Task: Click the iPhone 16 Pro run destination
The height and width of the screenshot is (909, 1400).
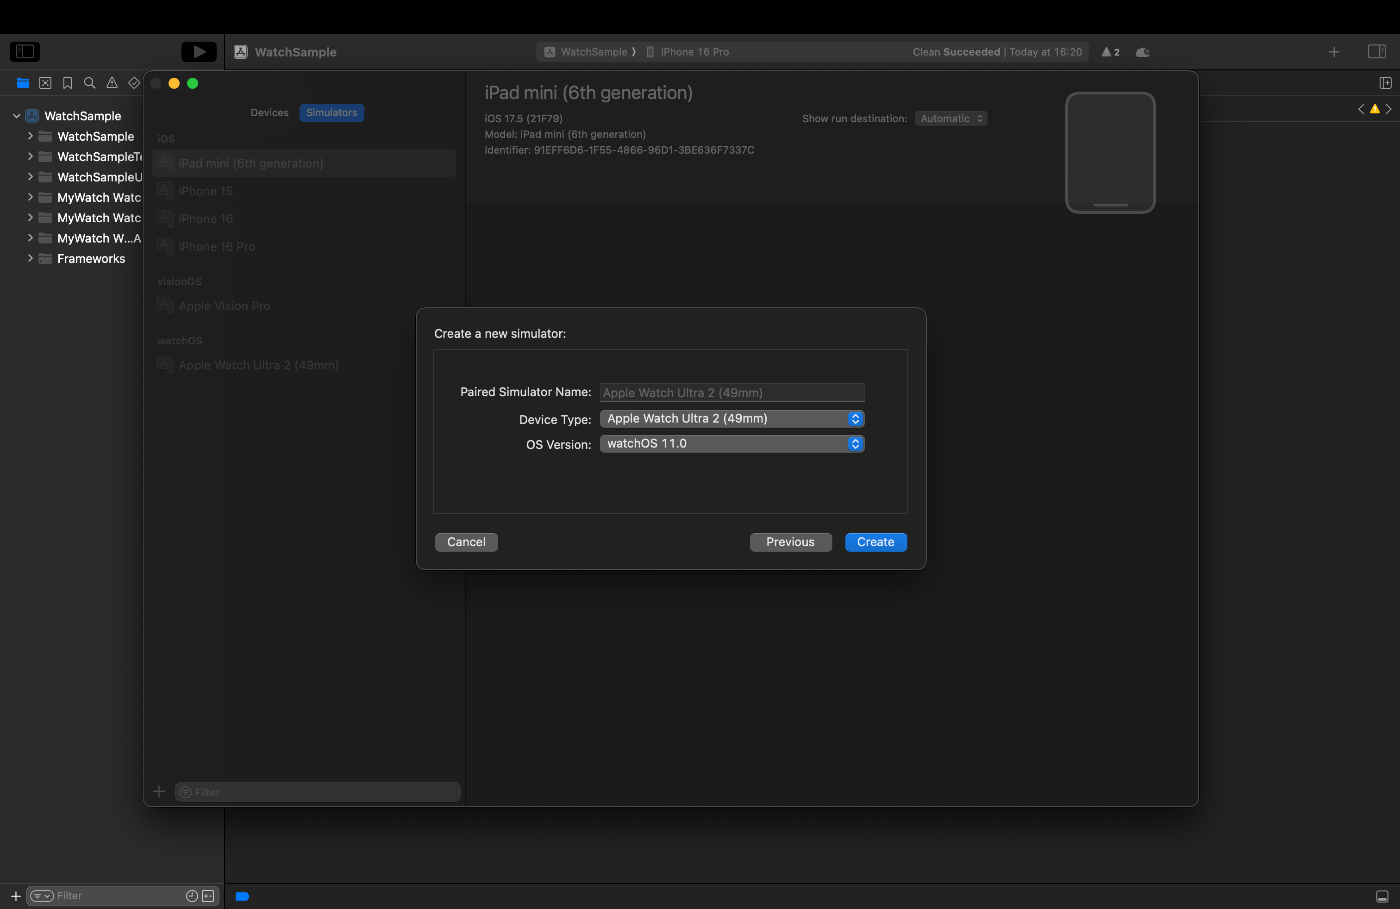Action: coord(688,52)
